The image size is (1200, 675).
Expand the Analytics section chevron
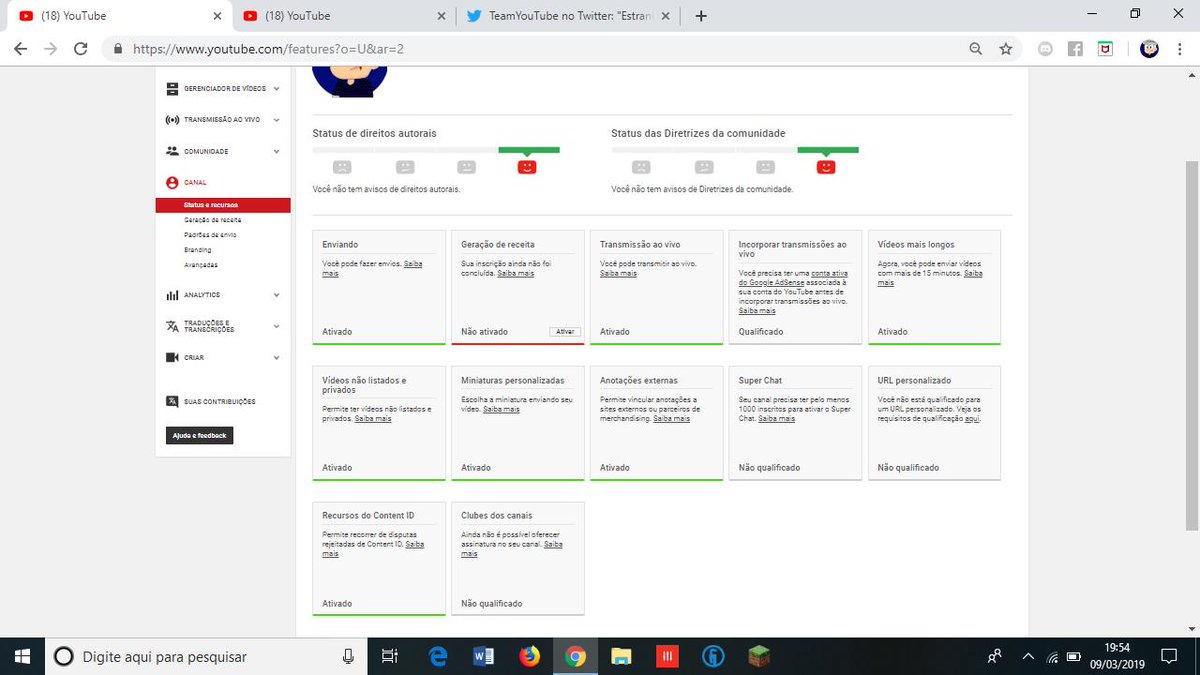(x=276, y=295)
